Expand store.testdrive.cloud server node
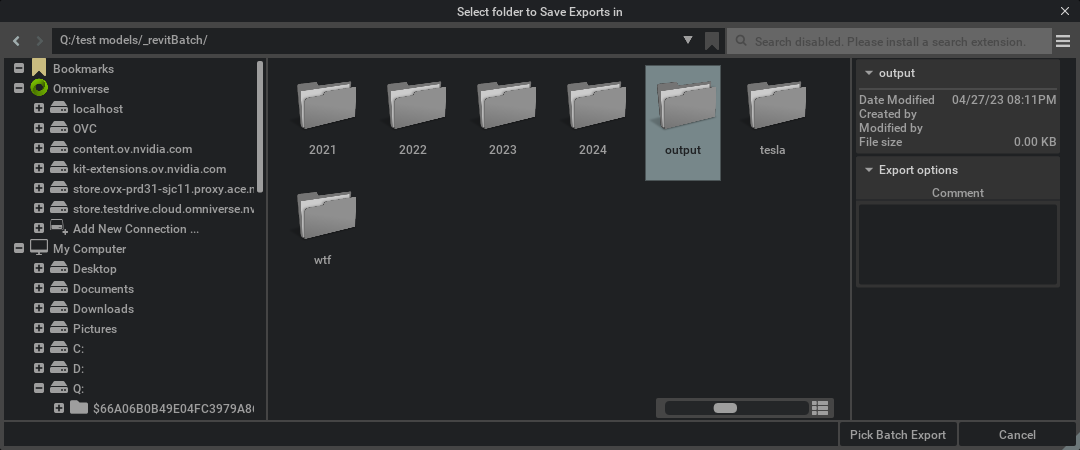The image size is (1080, 450). point(39,209)
